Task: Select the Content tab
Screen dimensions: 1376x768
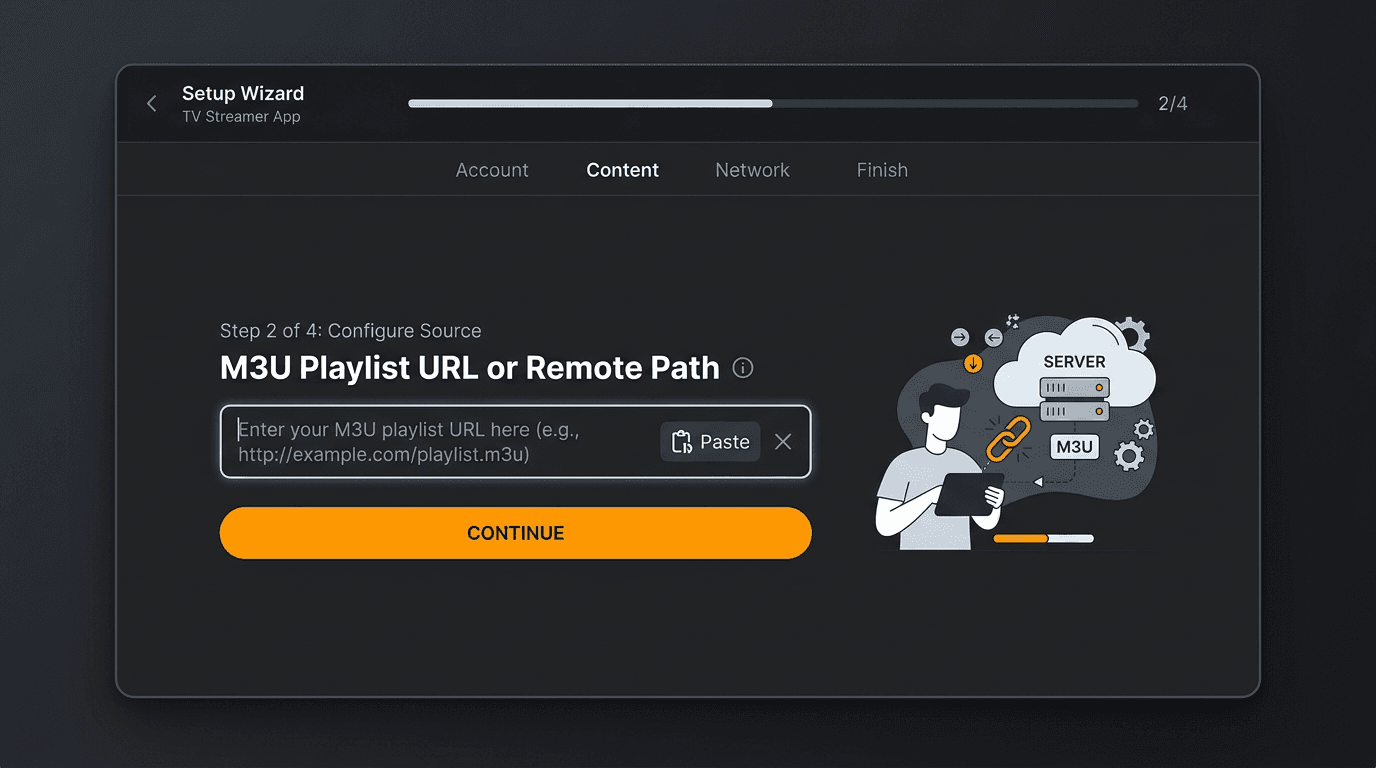Action: [622, 170]
